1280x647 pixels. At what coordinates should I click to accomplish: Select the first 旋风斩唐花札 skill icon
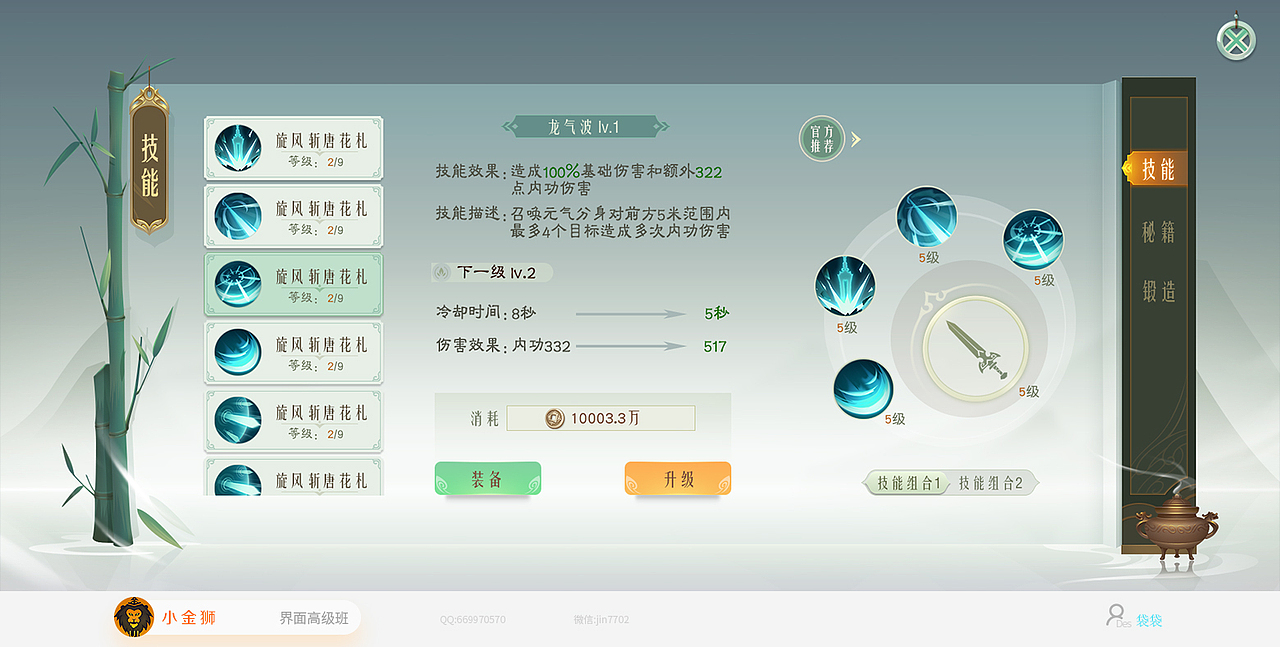click(238, 149)
